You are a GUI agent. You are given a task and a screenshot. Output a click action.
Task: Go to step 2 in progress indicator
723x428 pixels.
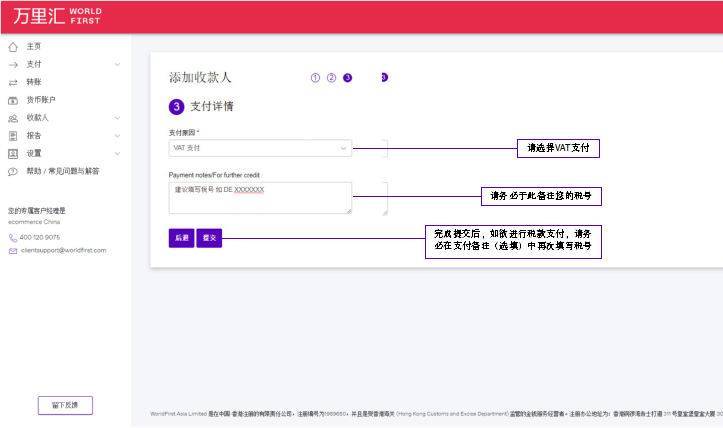pyautogui.click(x=331, y=77)
